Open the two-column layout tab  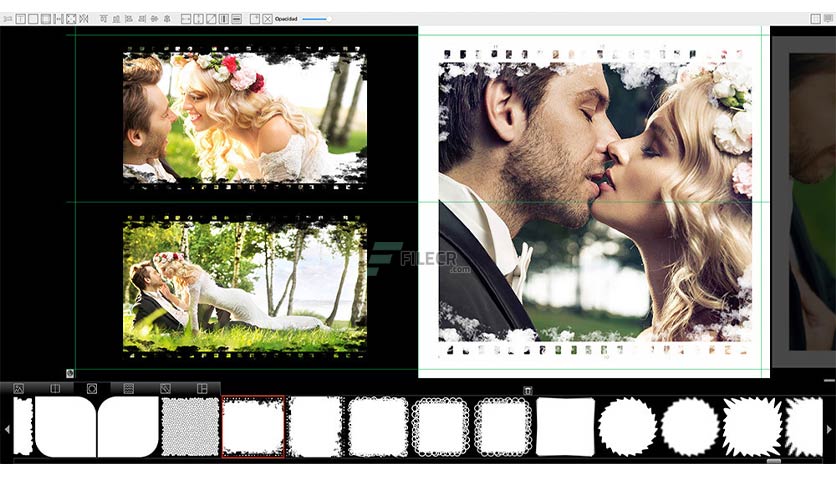(x=55, y=389)
